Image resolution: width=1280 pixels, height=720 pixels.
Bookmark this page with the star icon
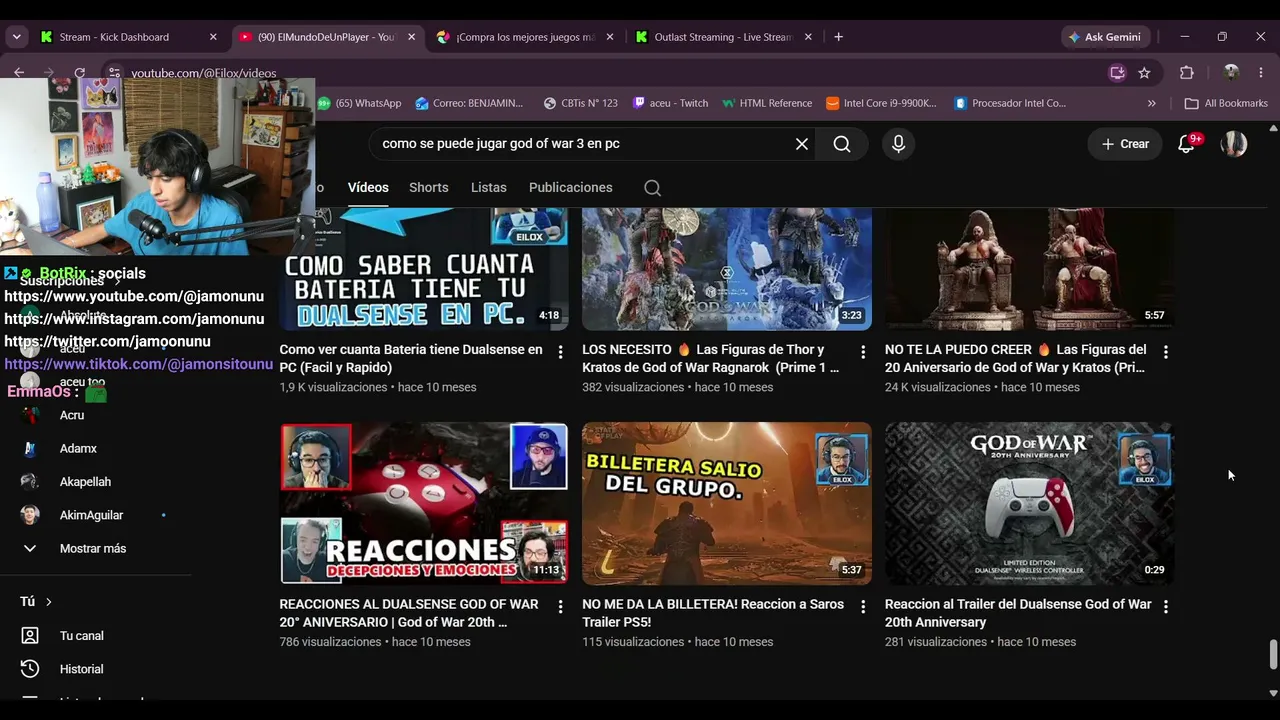tap(1144, 73)
